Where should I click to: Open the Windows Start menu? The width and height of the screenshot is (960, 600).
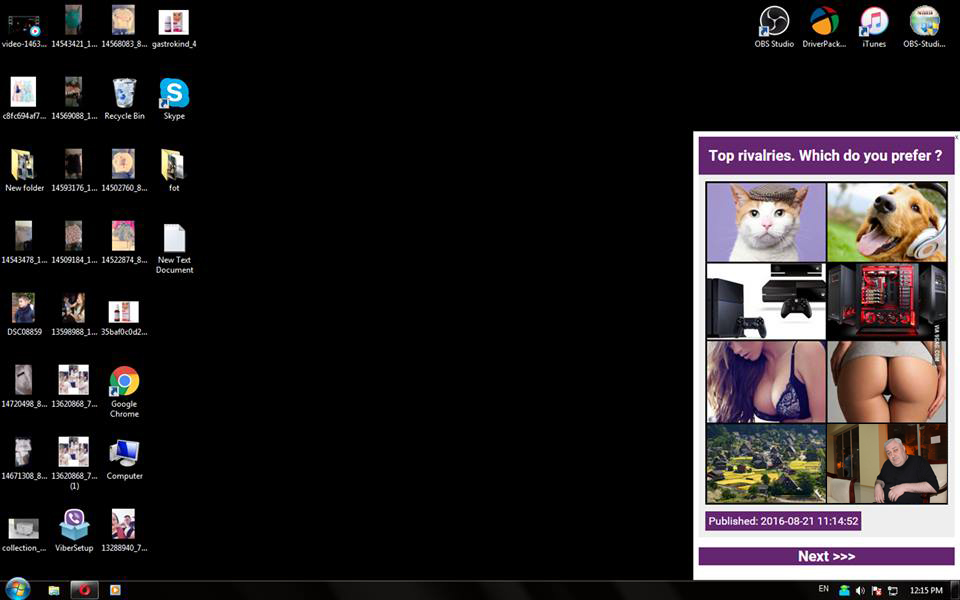click(x=17, y=590)
